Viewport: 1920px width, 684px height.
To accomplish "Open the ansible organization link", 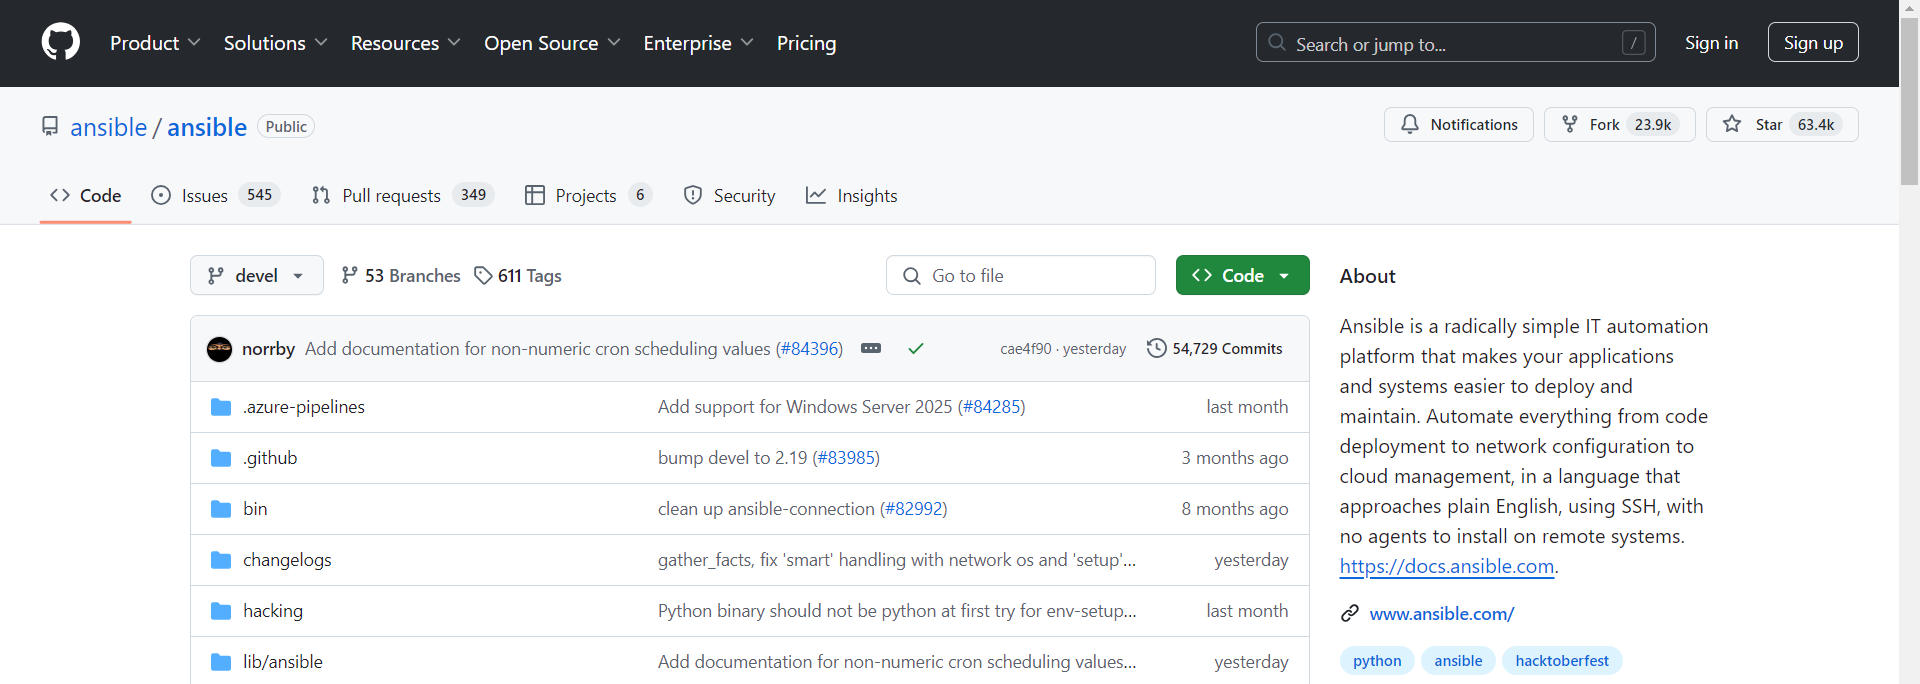I will pyautogui.click(x=109, y=127).
